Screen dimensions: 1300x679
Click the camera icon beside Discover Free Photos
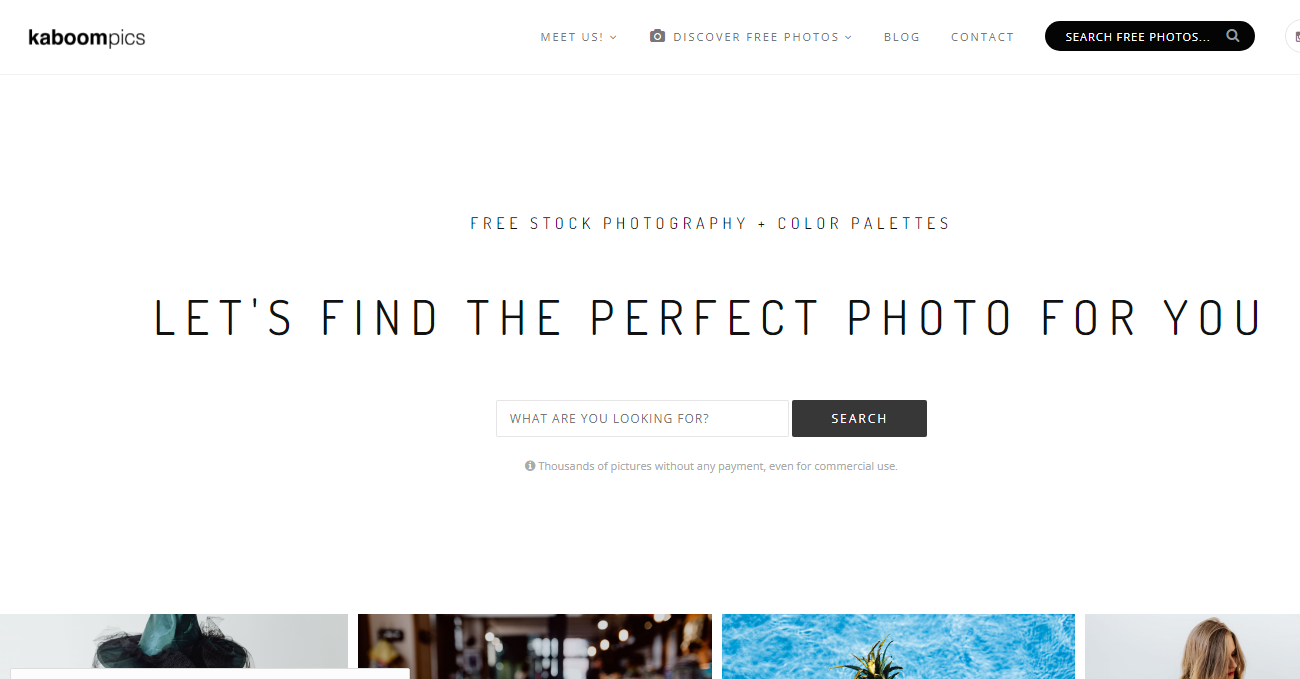(657, 36)
